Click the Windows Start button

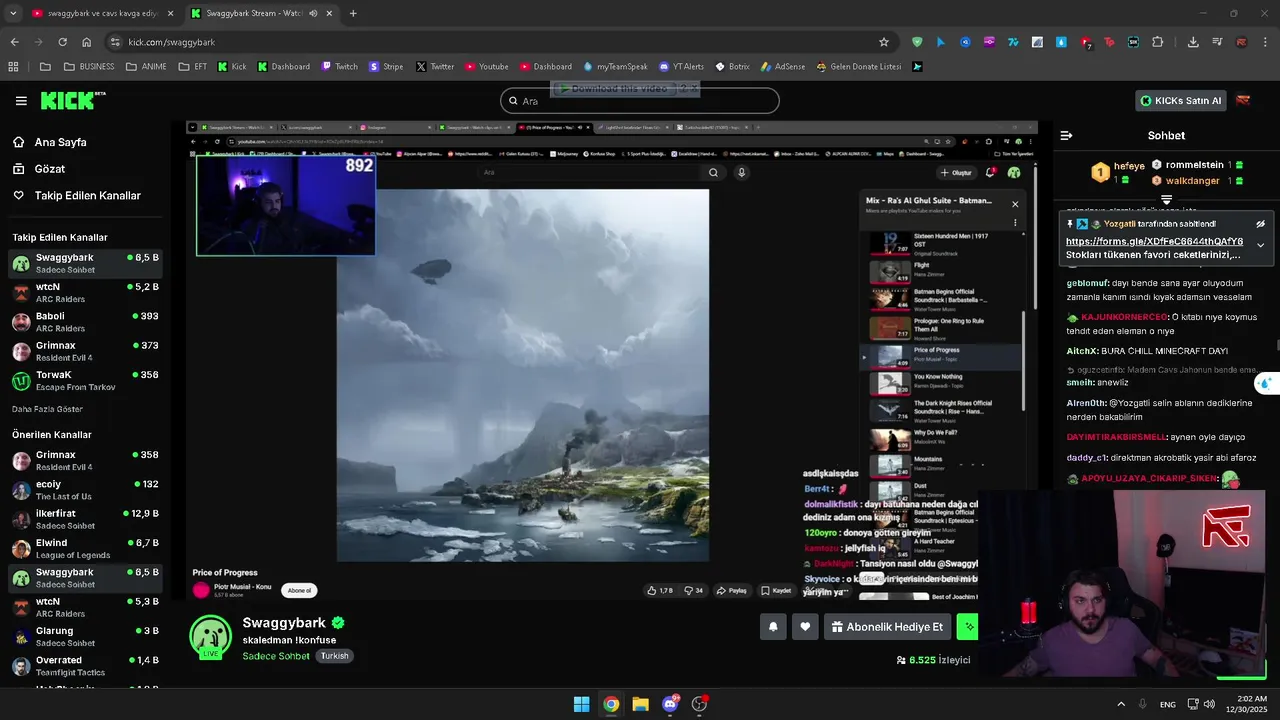pyautogui.click(x=581, y=704)
